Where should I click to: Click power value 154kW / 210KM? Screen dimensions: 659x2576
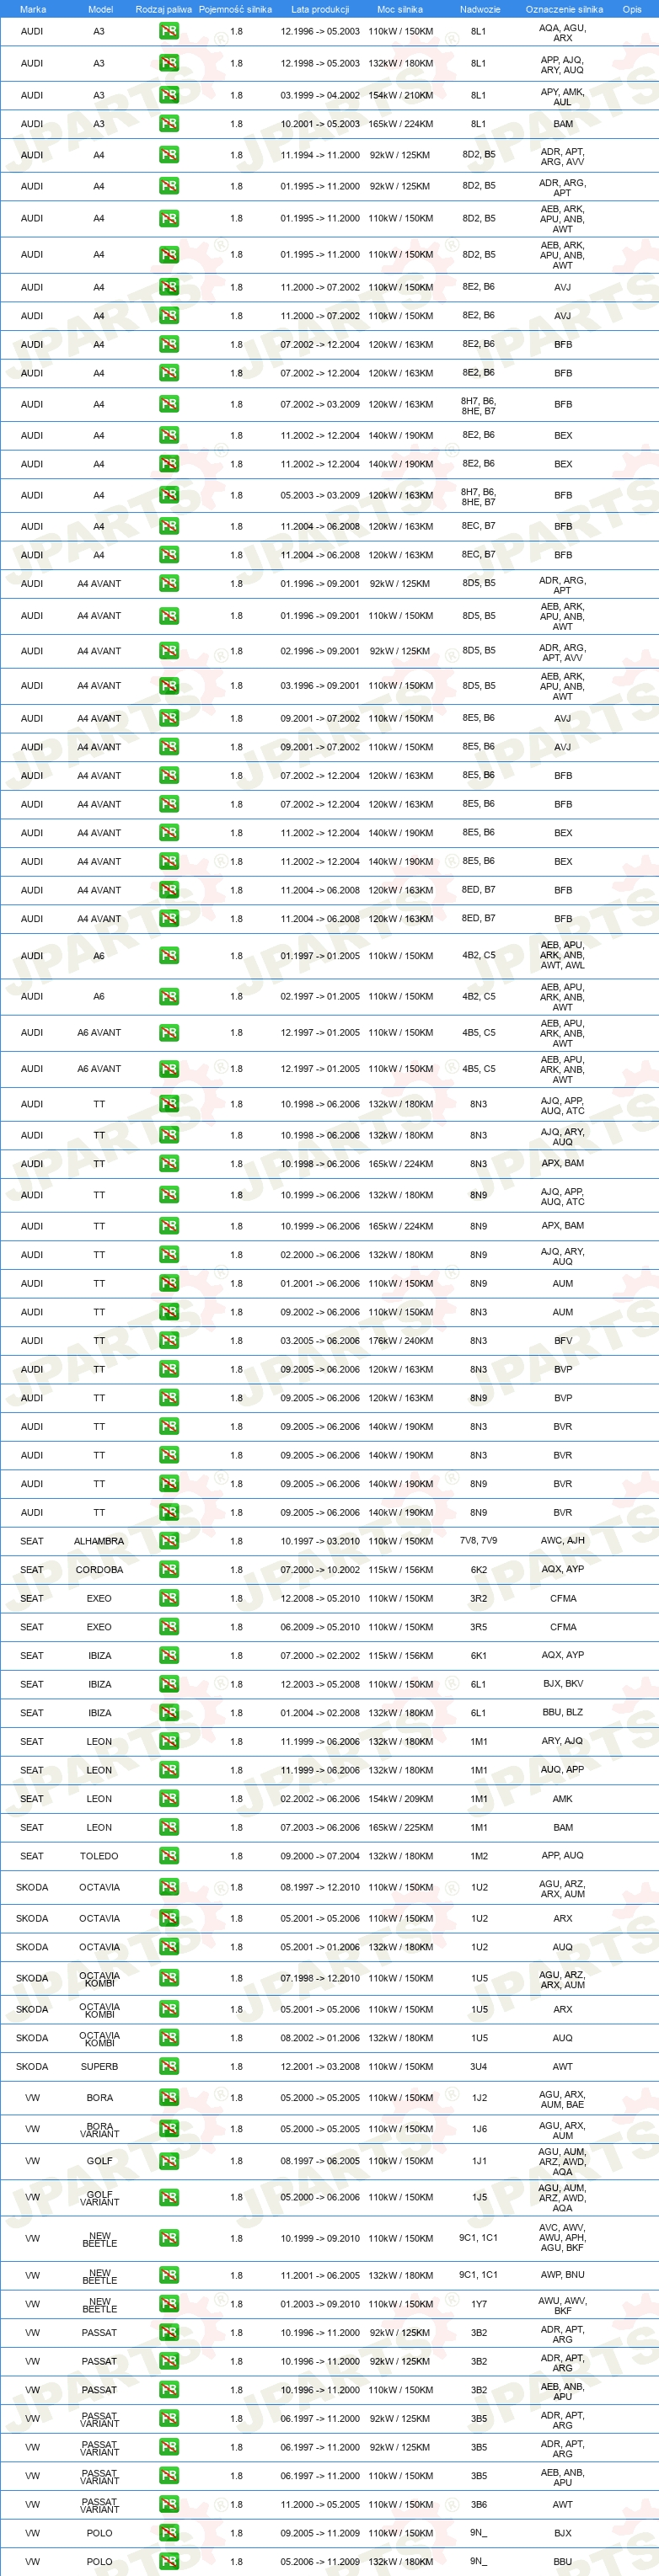[400, 95]
